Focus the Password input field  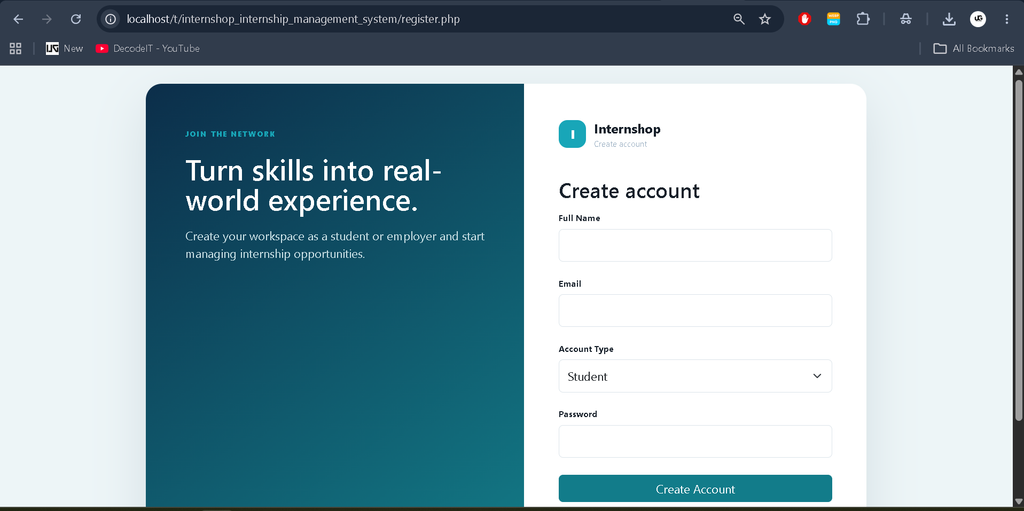click(x=695, y=441)
